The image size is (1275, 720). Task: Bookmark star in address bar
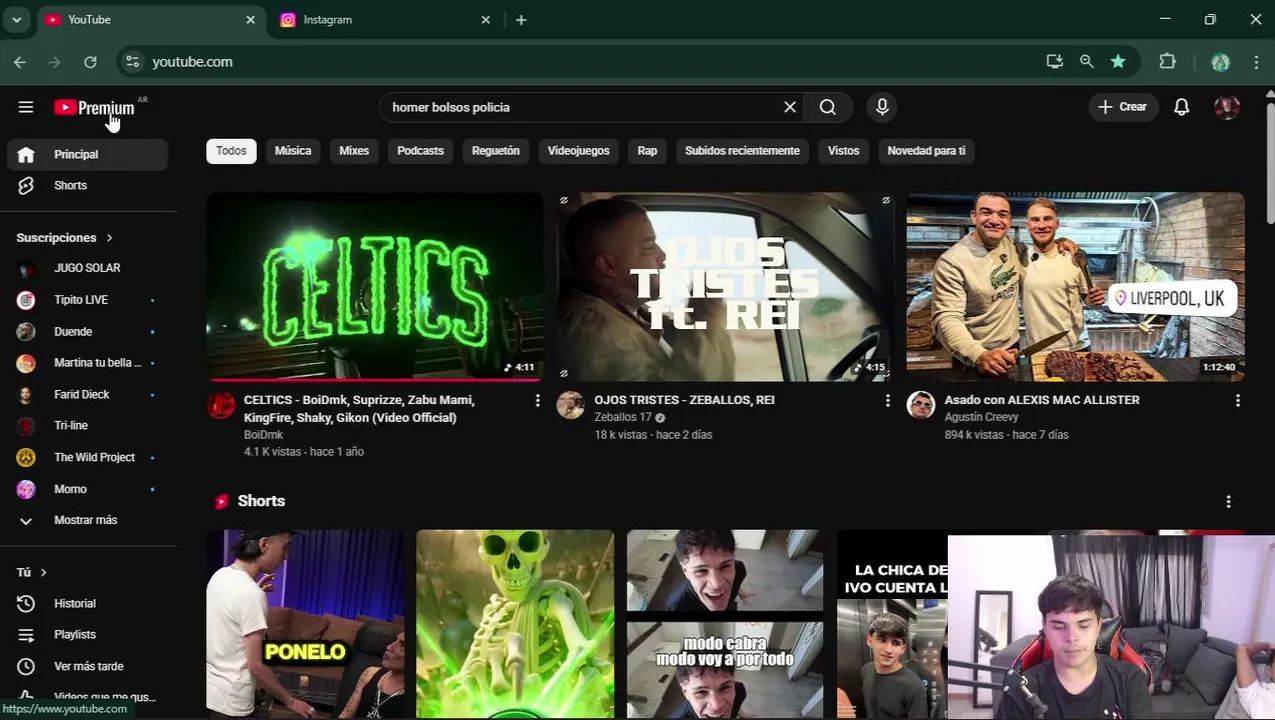[1118, 62]
